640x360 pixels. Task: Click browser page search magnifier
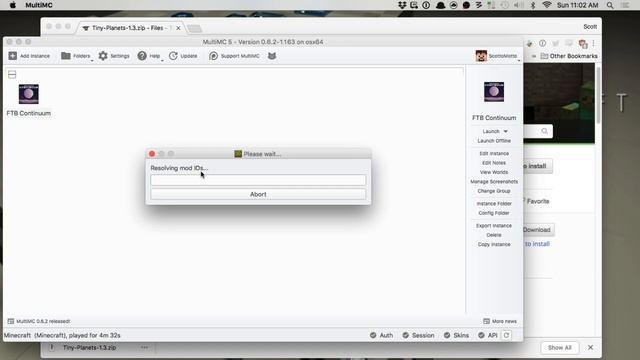[x=544, y=131]
